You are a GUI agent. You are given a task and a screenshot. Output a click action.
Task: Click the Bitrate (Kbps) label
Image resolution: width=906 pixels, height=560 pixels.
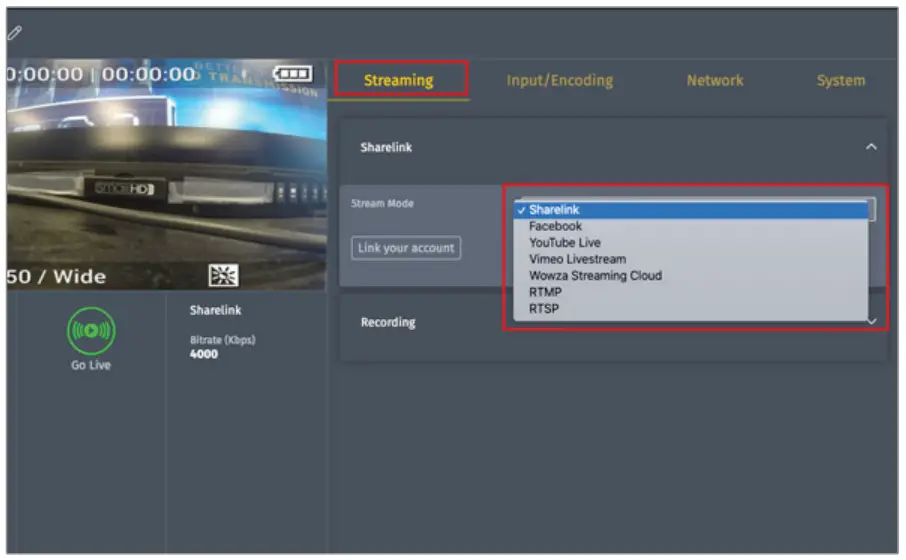click(x=222, y=340)
